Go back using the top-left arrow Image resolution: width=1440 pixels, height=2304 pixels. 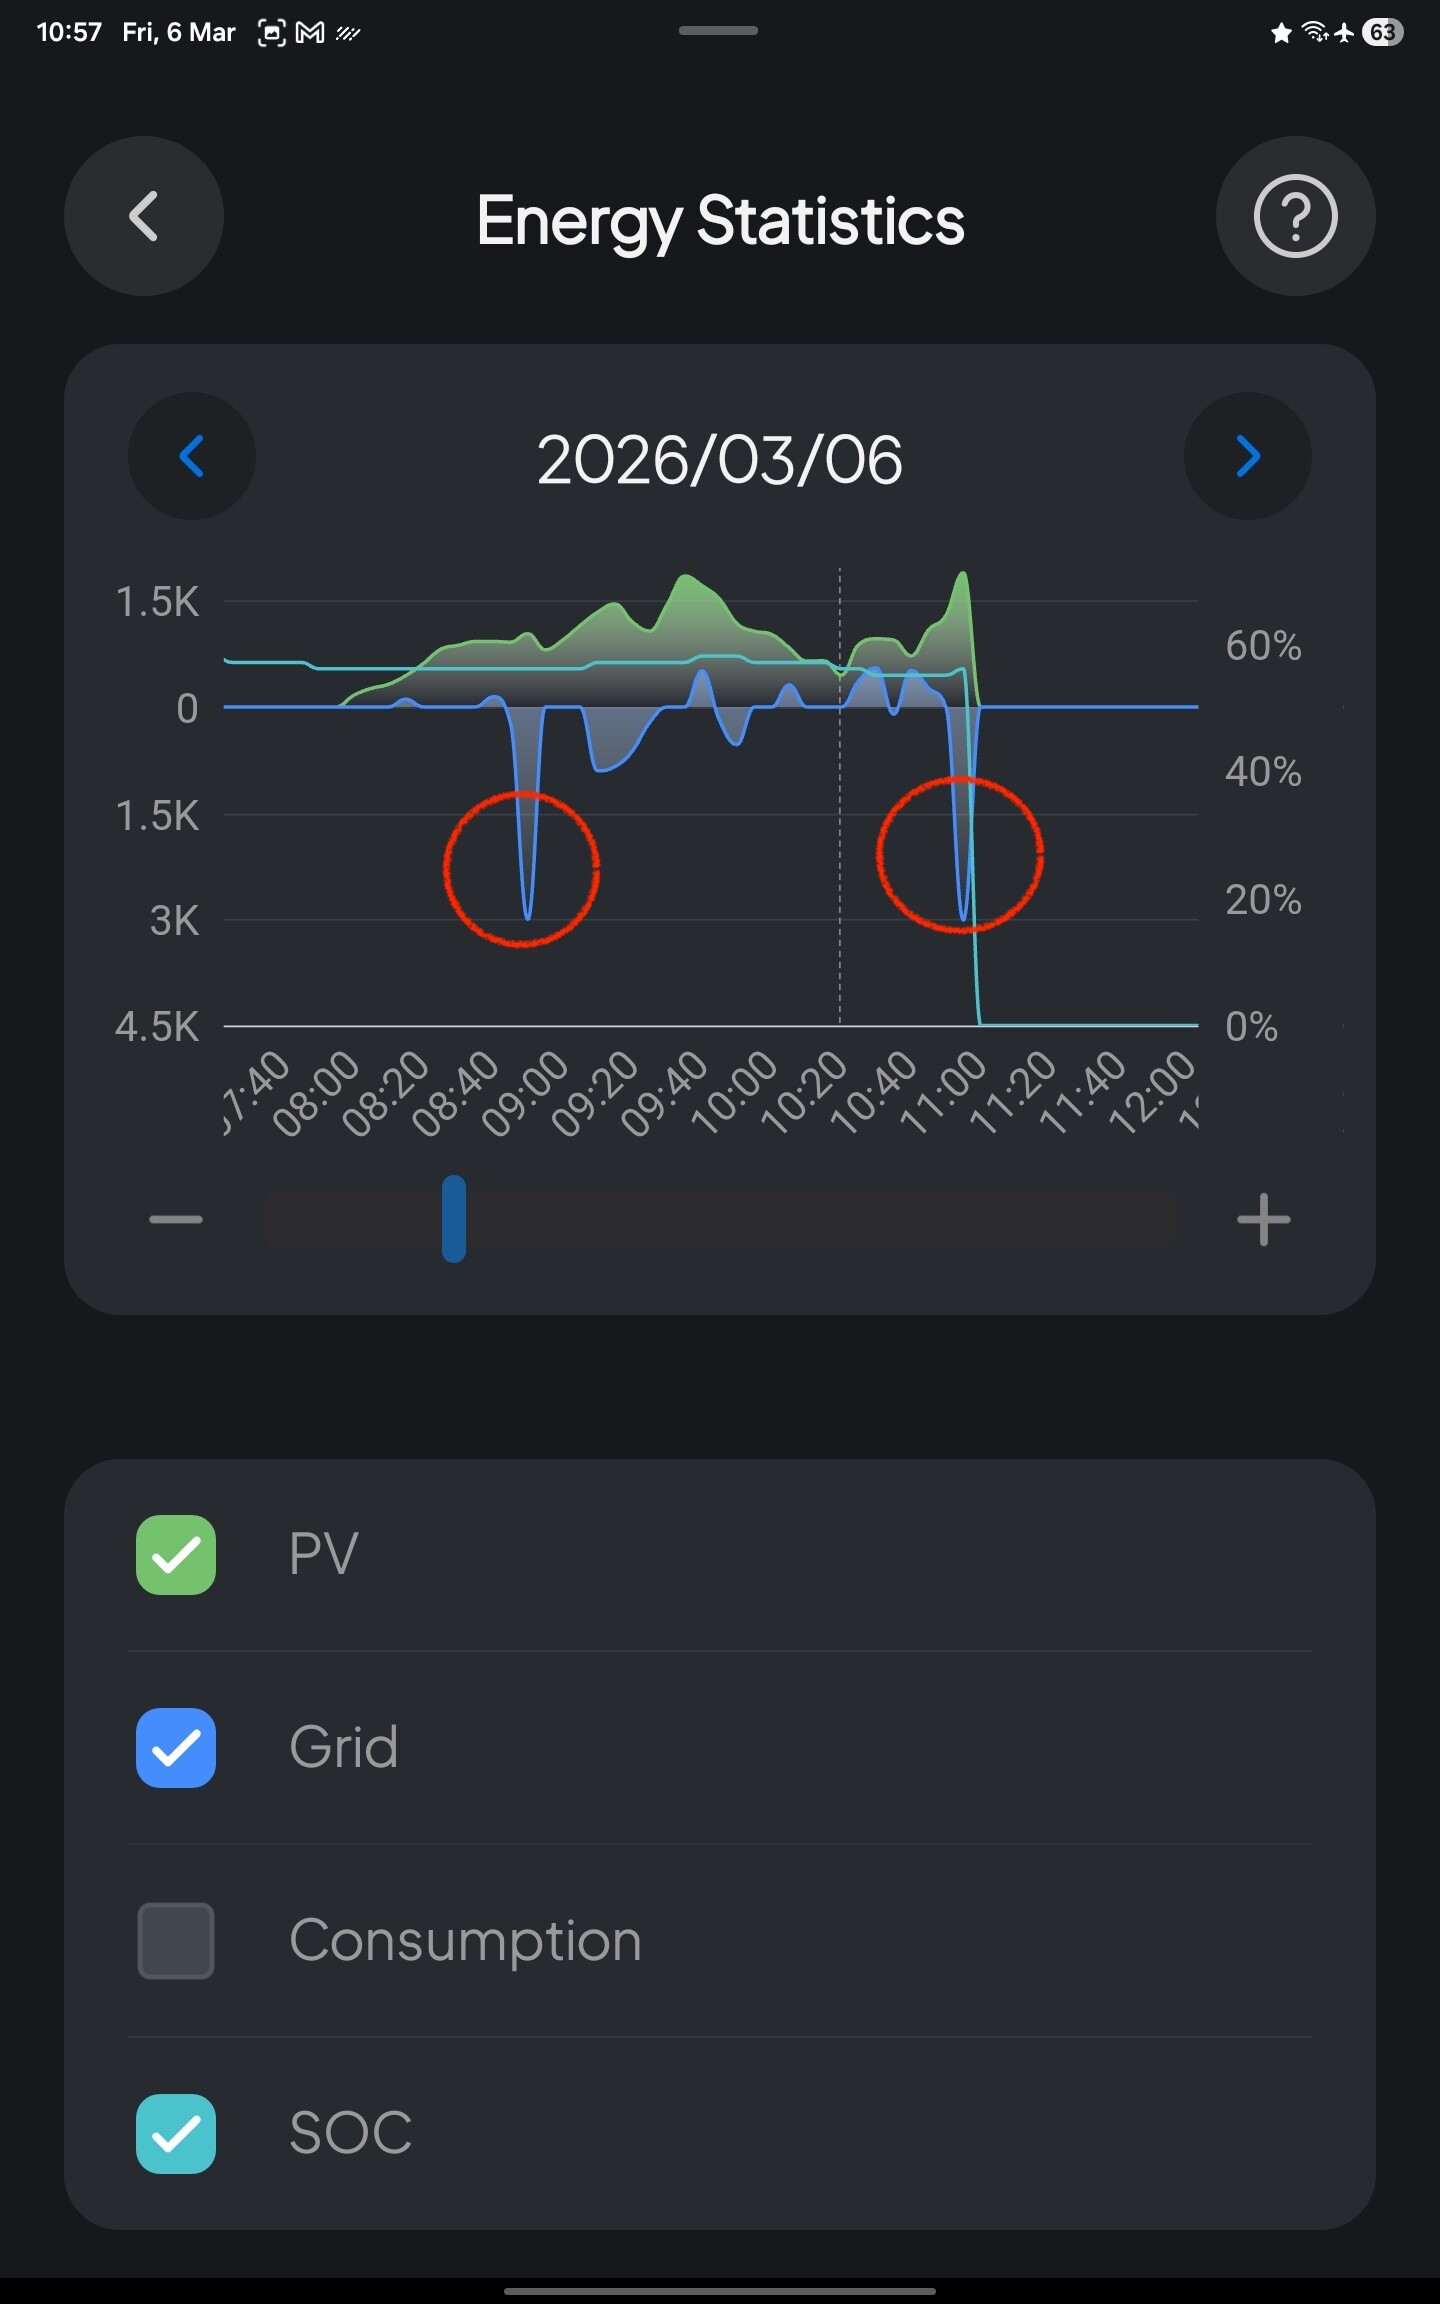[144, 216]
